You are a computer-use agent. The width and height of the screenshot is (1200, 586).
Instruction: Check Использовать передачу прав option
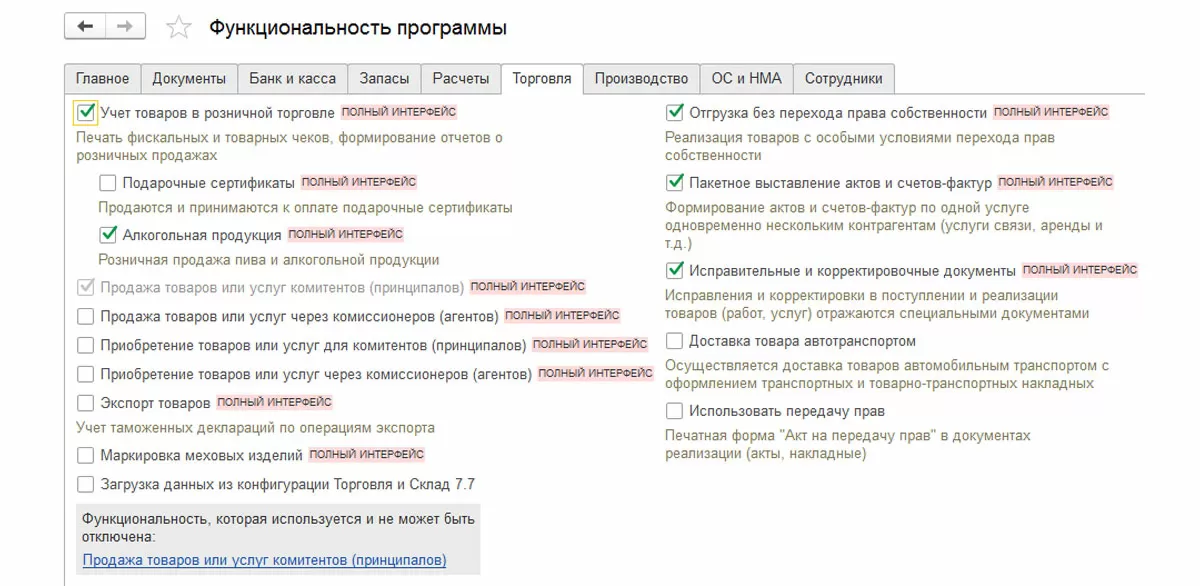coord(674,411)
